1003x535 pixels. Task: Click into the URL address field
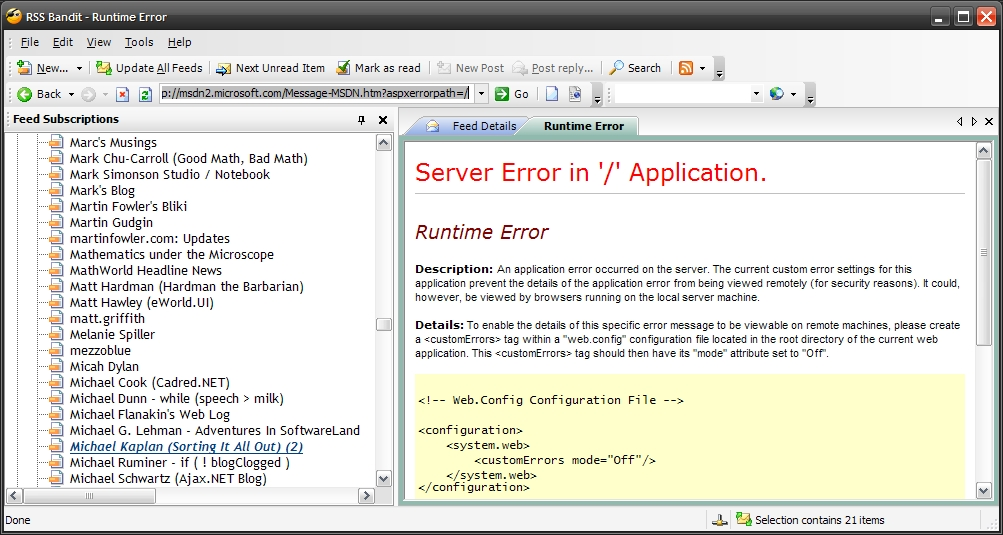pos(316,94)
